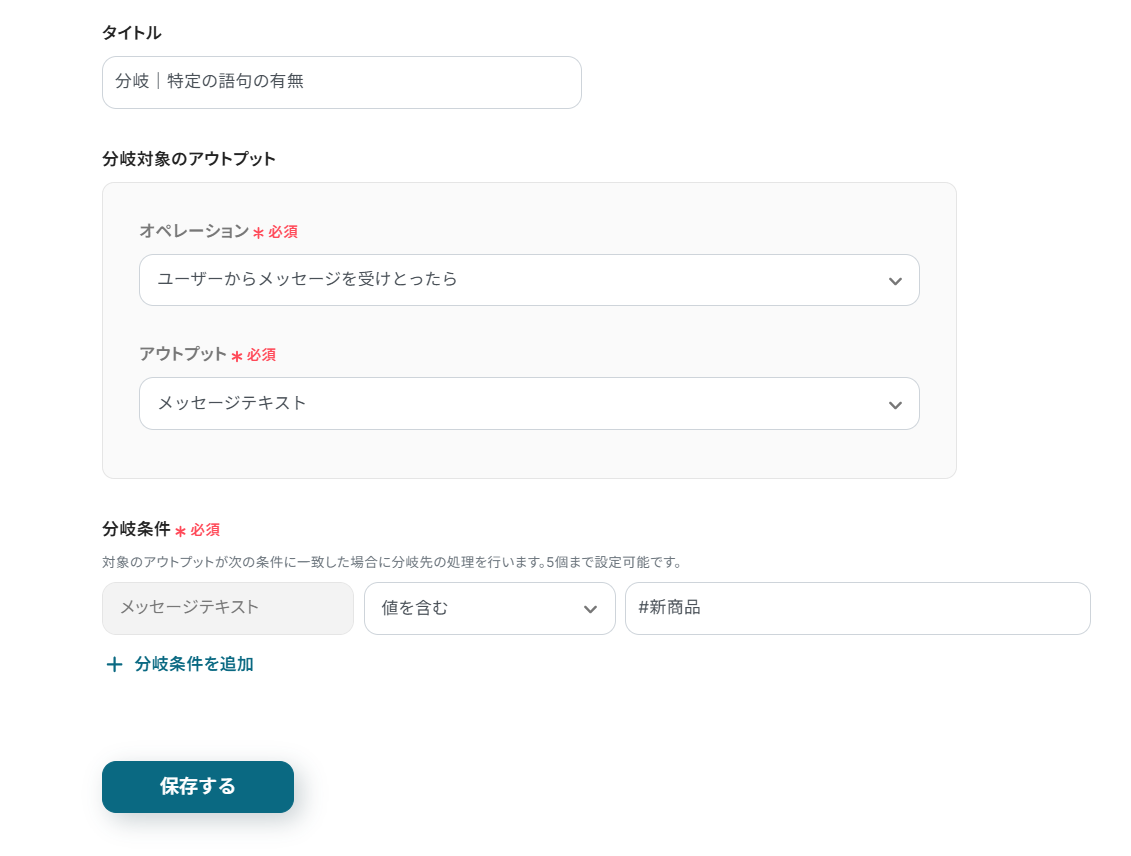Viewport: 1131px width, 856px height.
Task: Click the オペレーション field label
Action: click(194, 231)
